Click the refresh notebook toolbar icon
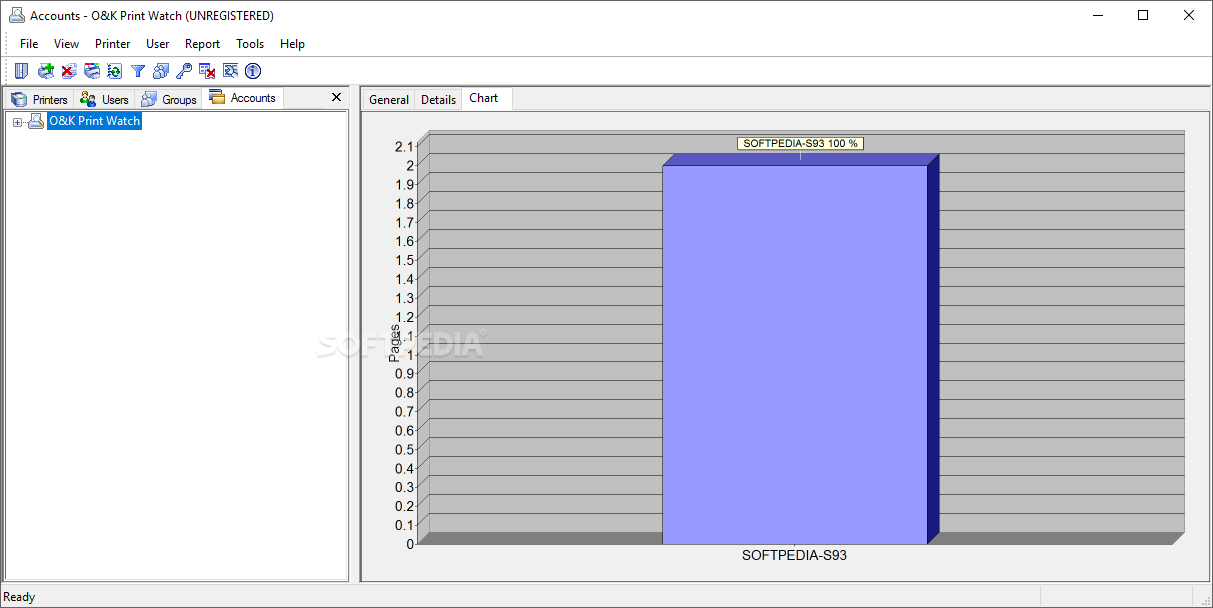 114,71
